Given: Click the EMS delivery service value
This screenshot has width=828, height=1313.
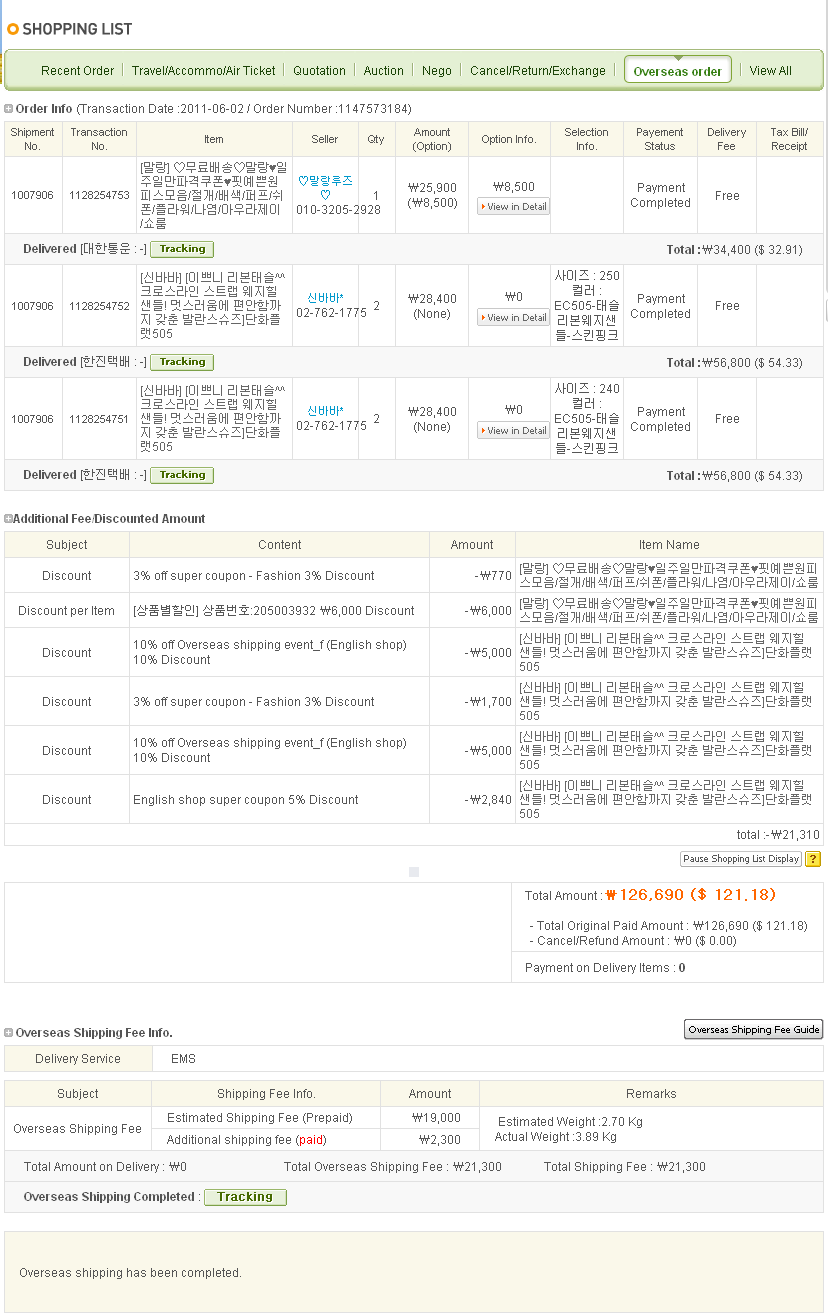Looking at the screenshot, I should pos(183,1059).
